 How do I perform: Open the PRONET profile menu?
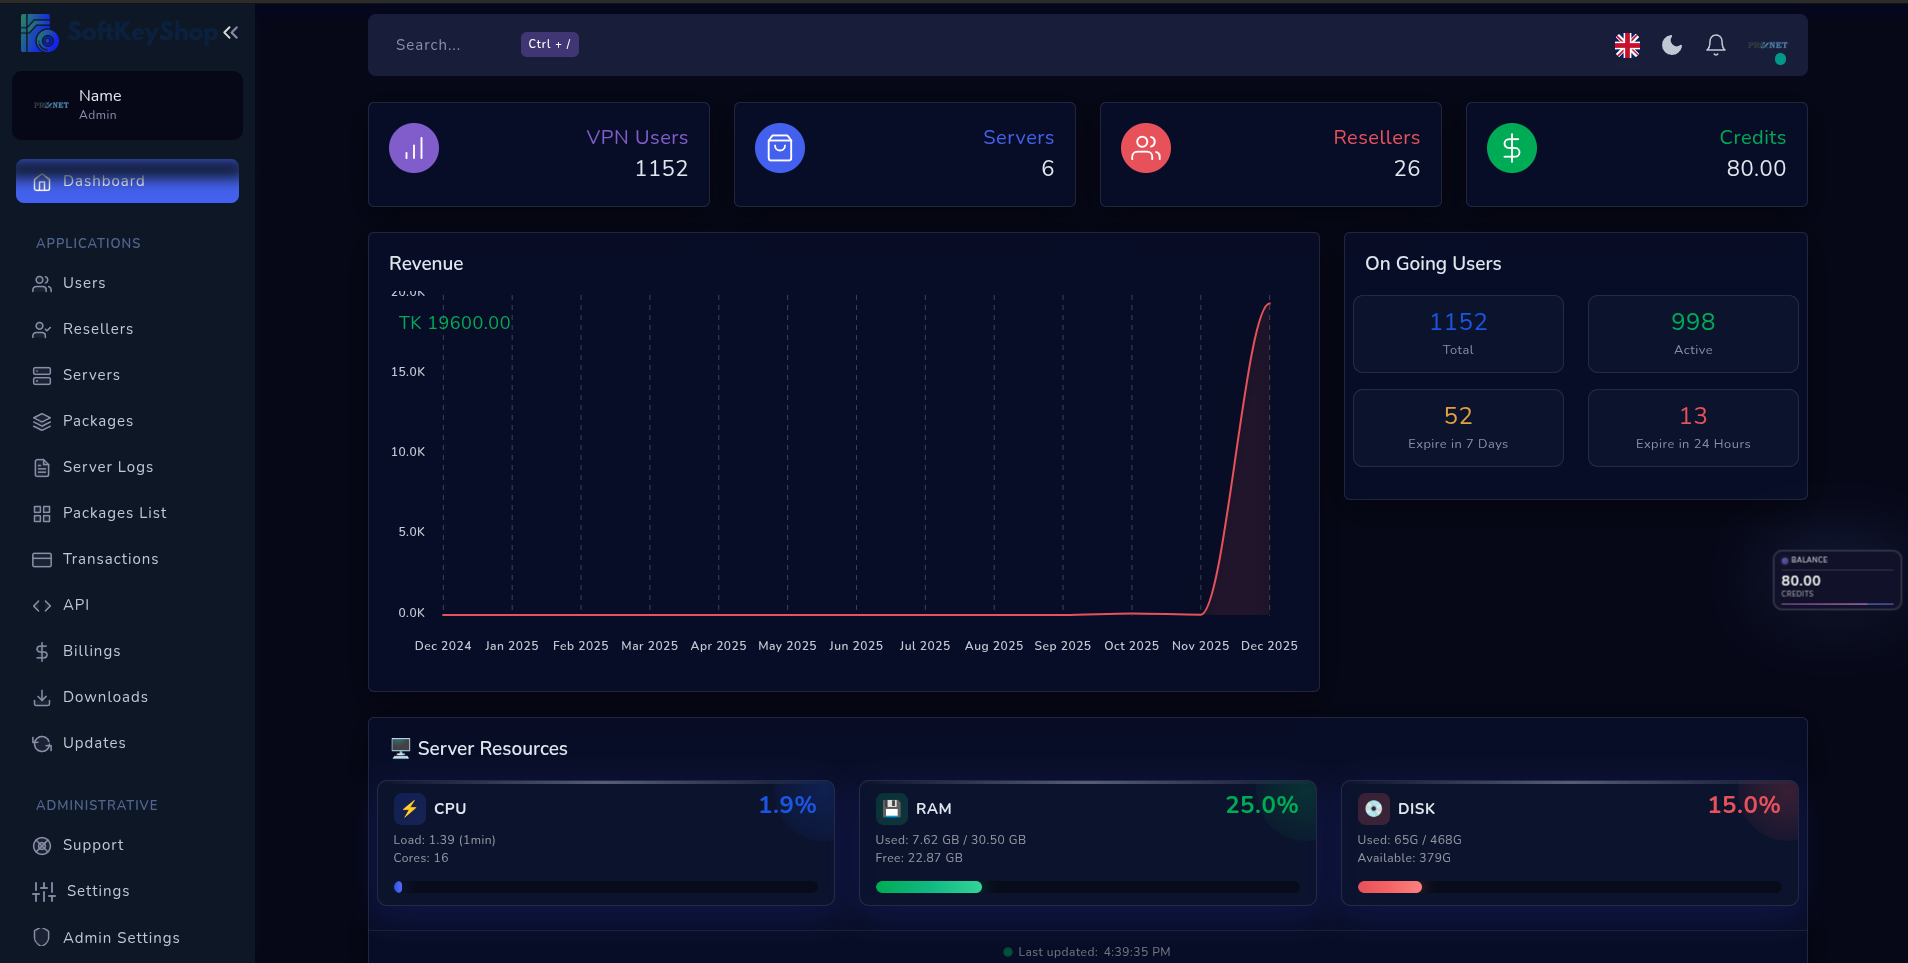[1766, 45]
